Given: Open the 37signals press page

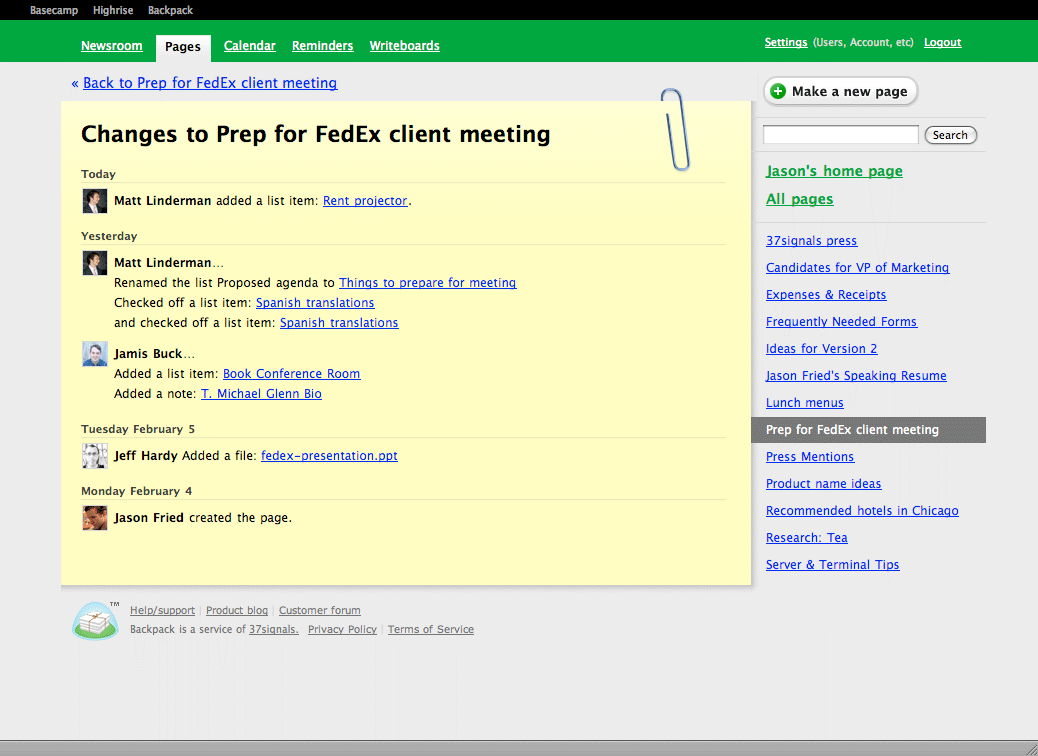Looking at the screenshot, I should point(812,241).
